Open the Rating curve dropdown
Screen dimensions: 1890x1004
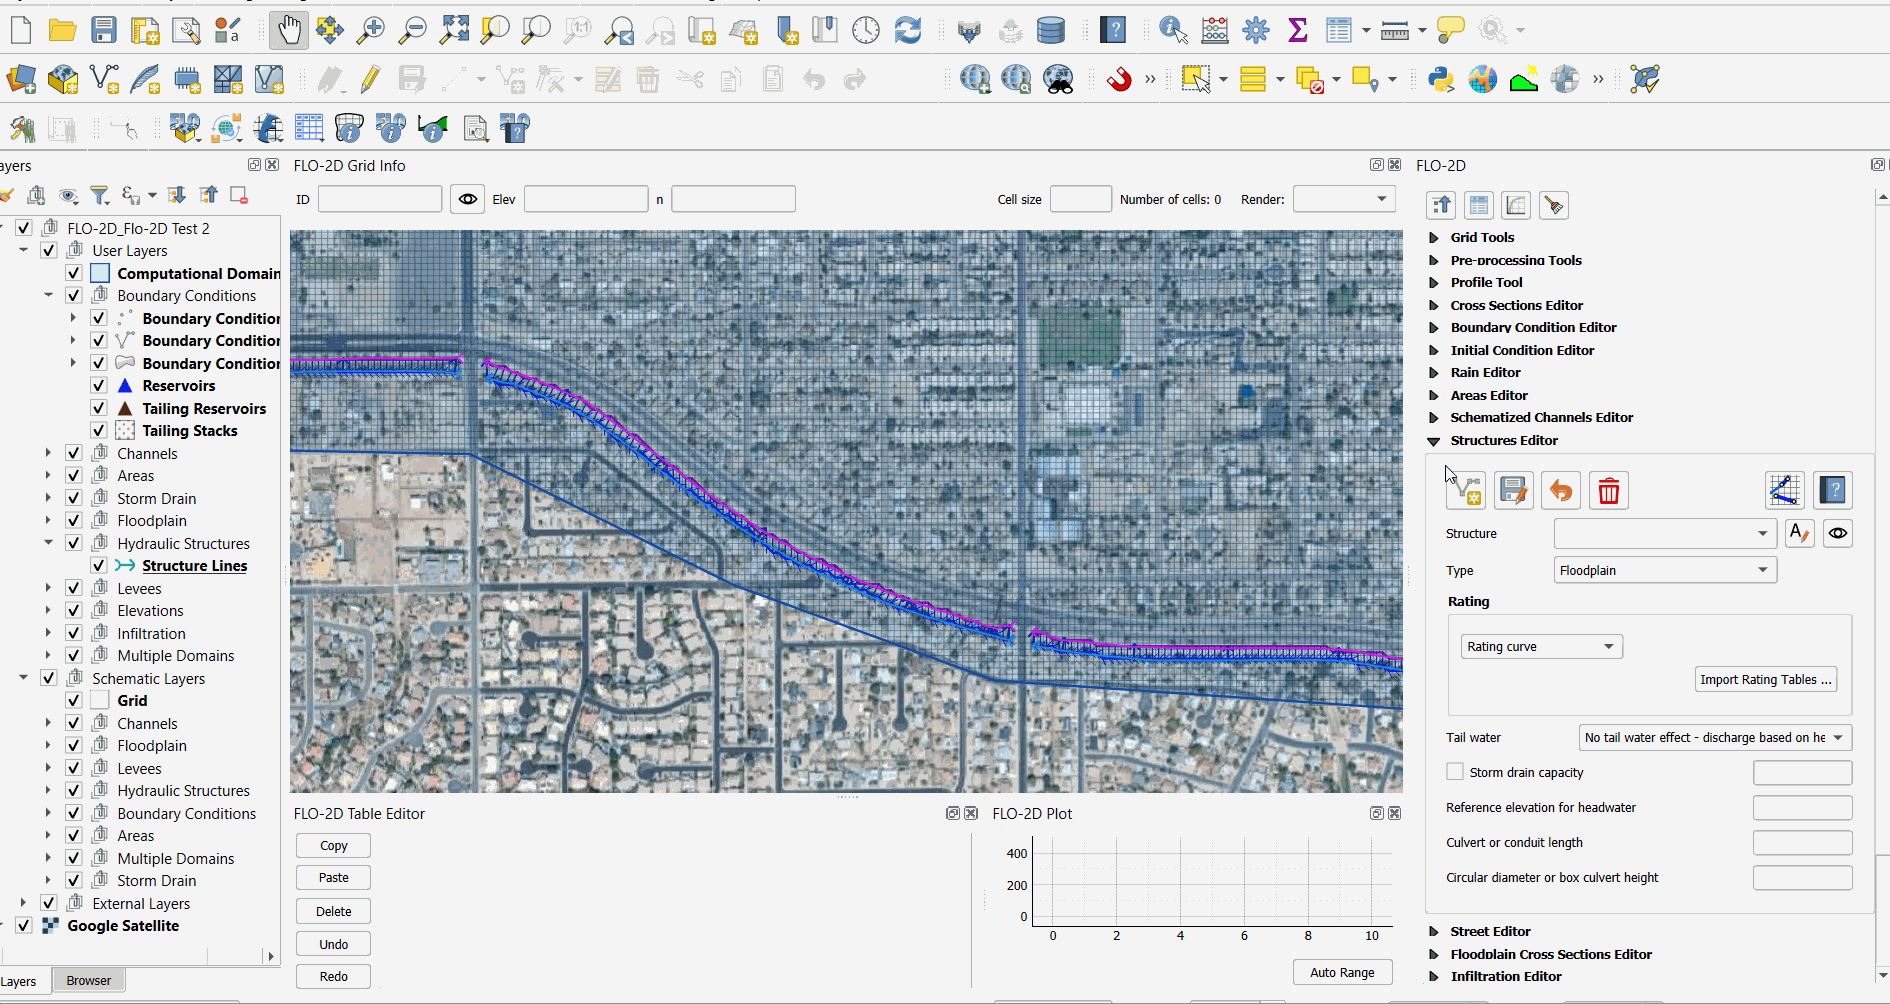[1540, 647]
